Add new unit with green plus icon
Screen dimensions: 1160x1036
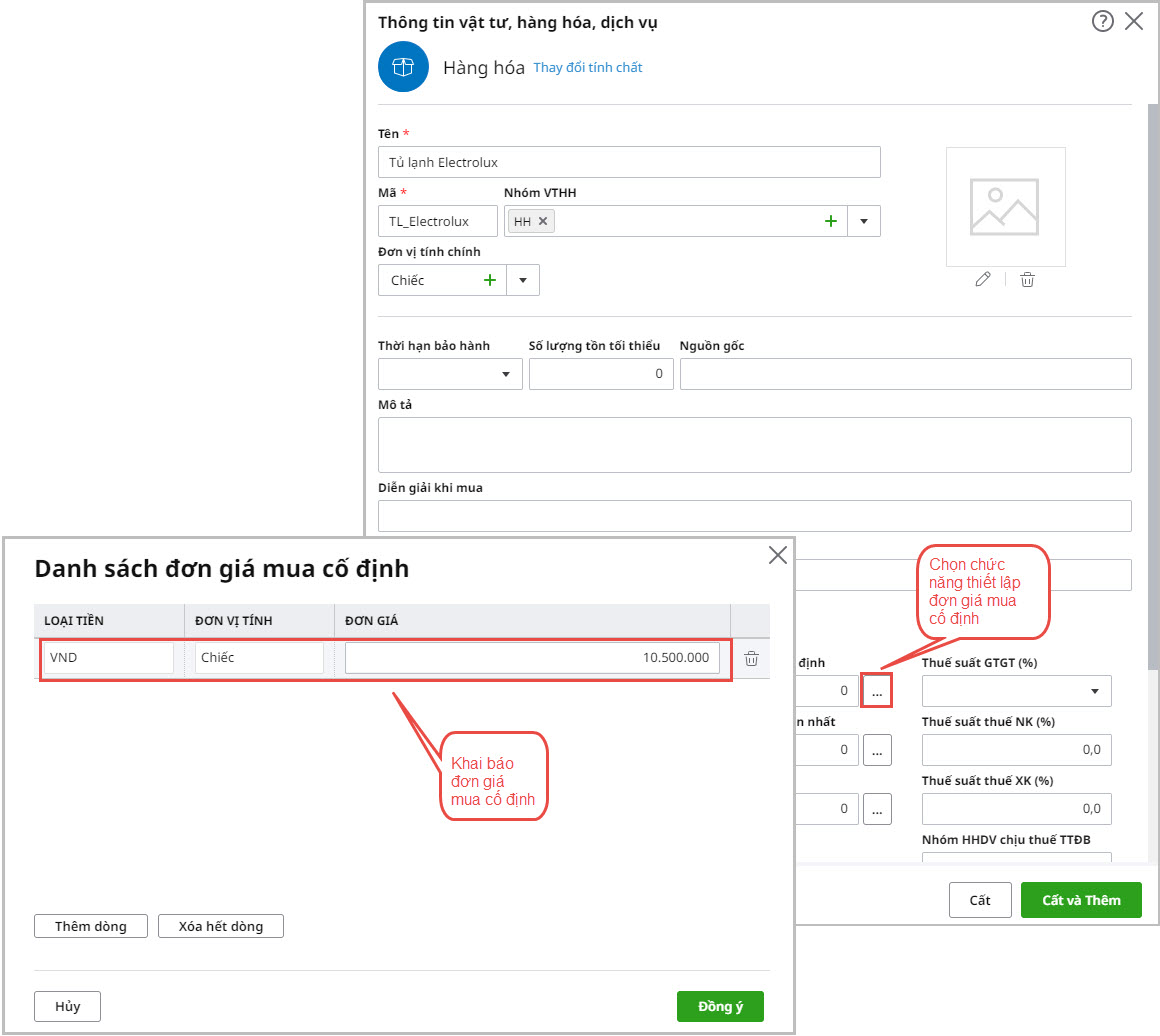(490, 280)
